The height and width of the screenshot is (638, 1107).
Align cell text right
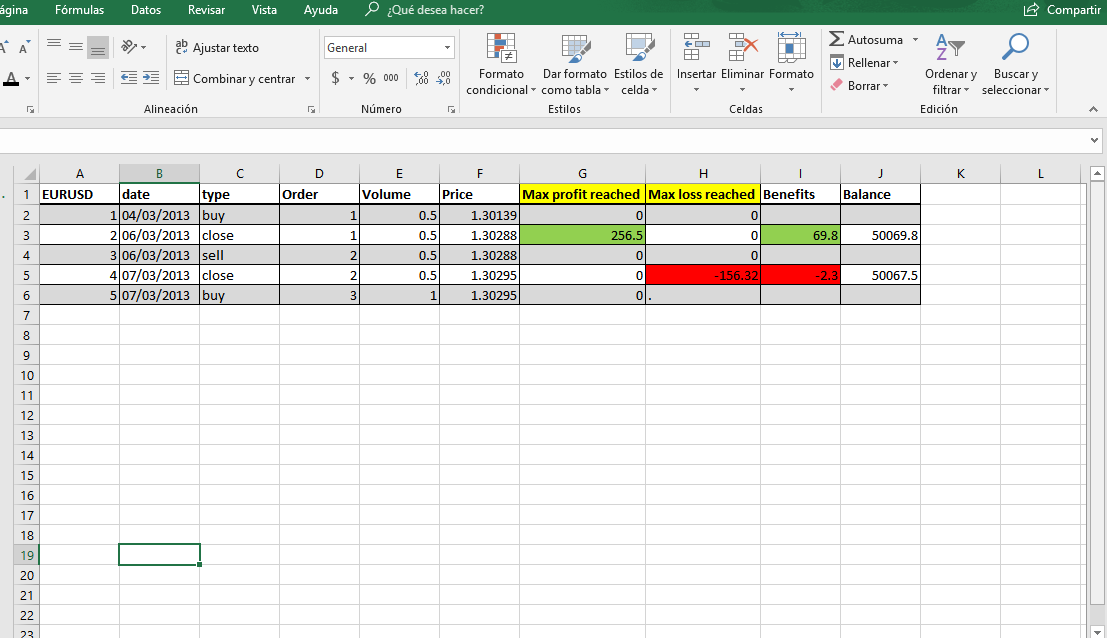98,78
